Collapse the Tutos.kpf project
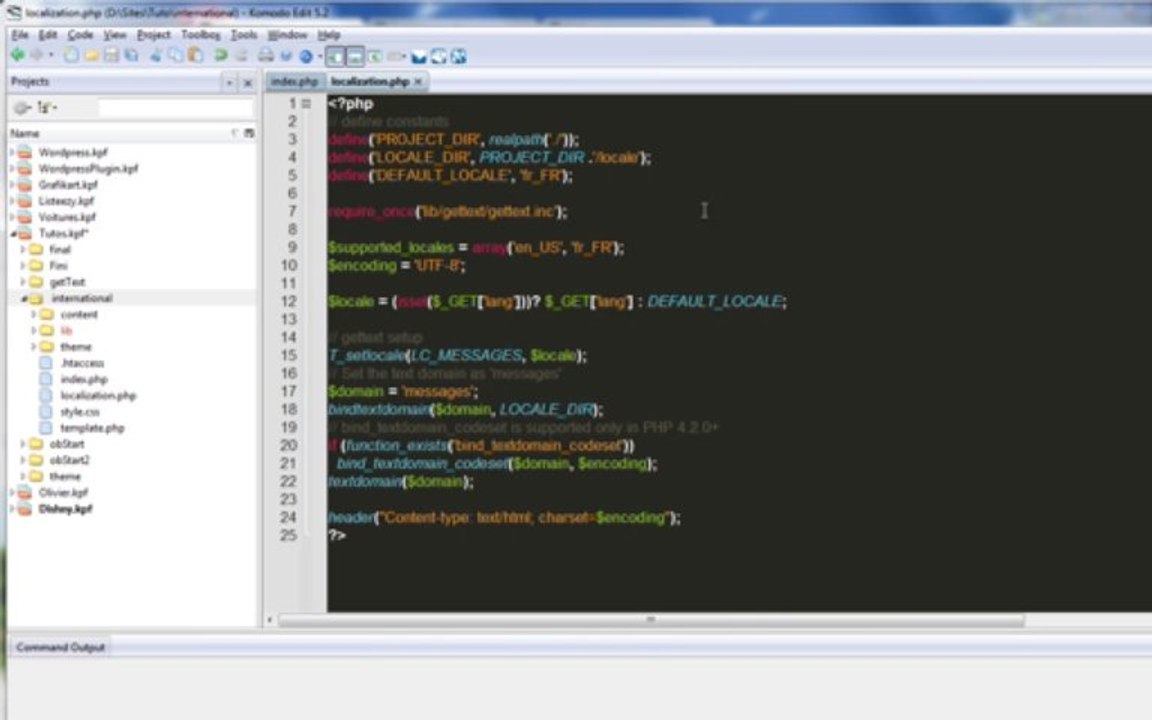Viewport: 1152px width, 720px height. [x=12, y=233]
